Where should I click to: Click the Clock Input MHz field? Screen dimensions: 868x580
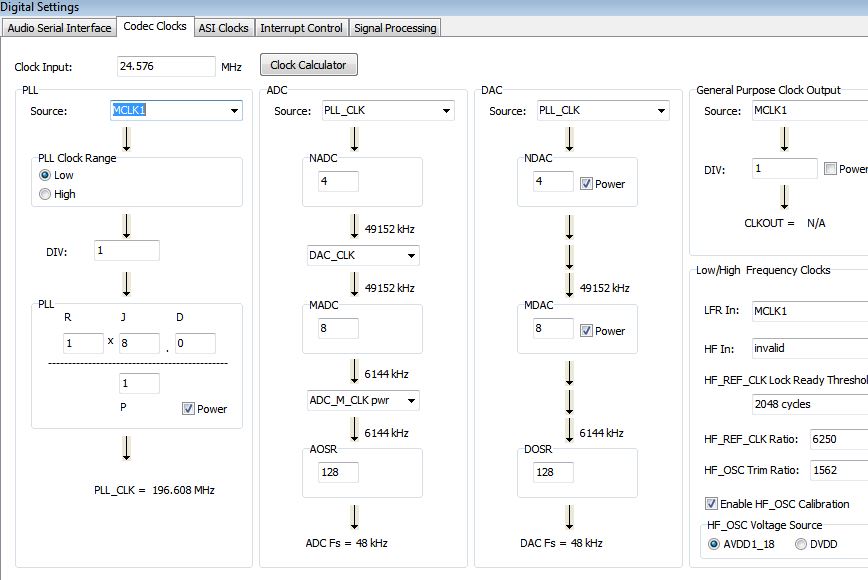point(166,66)
